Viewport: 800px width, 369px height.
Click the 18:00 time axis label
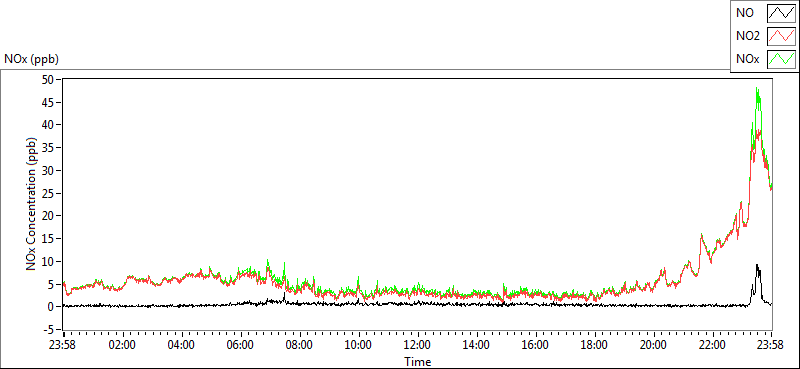(x=594, y=345)
